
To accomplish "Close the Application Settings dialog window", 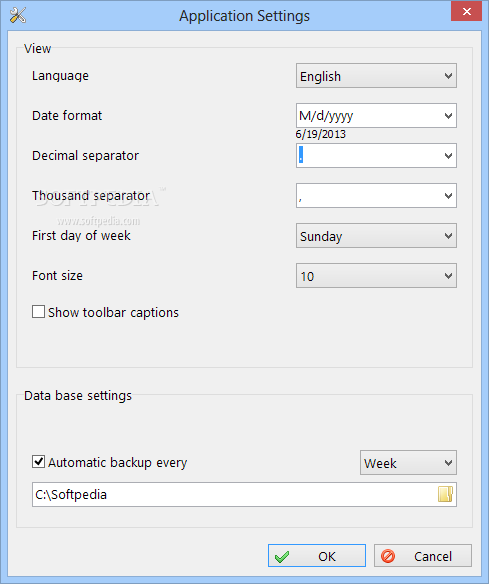I will (x=466, y=12).
